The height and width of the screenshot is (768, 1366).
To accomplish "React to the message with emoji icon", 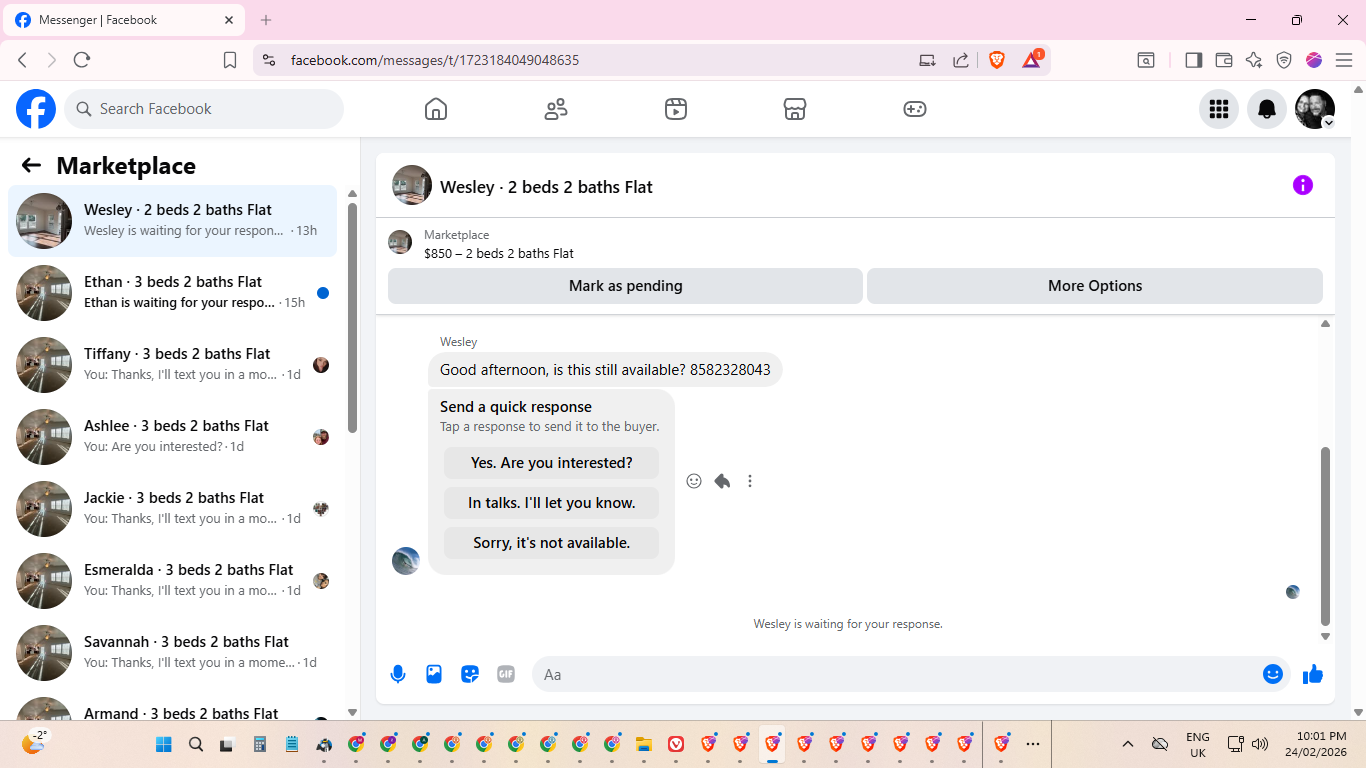I will pos(694,481).
